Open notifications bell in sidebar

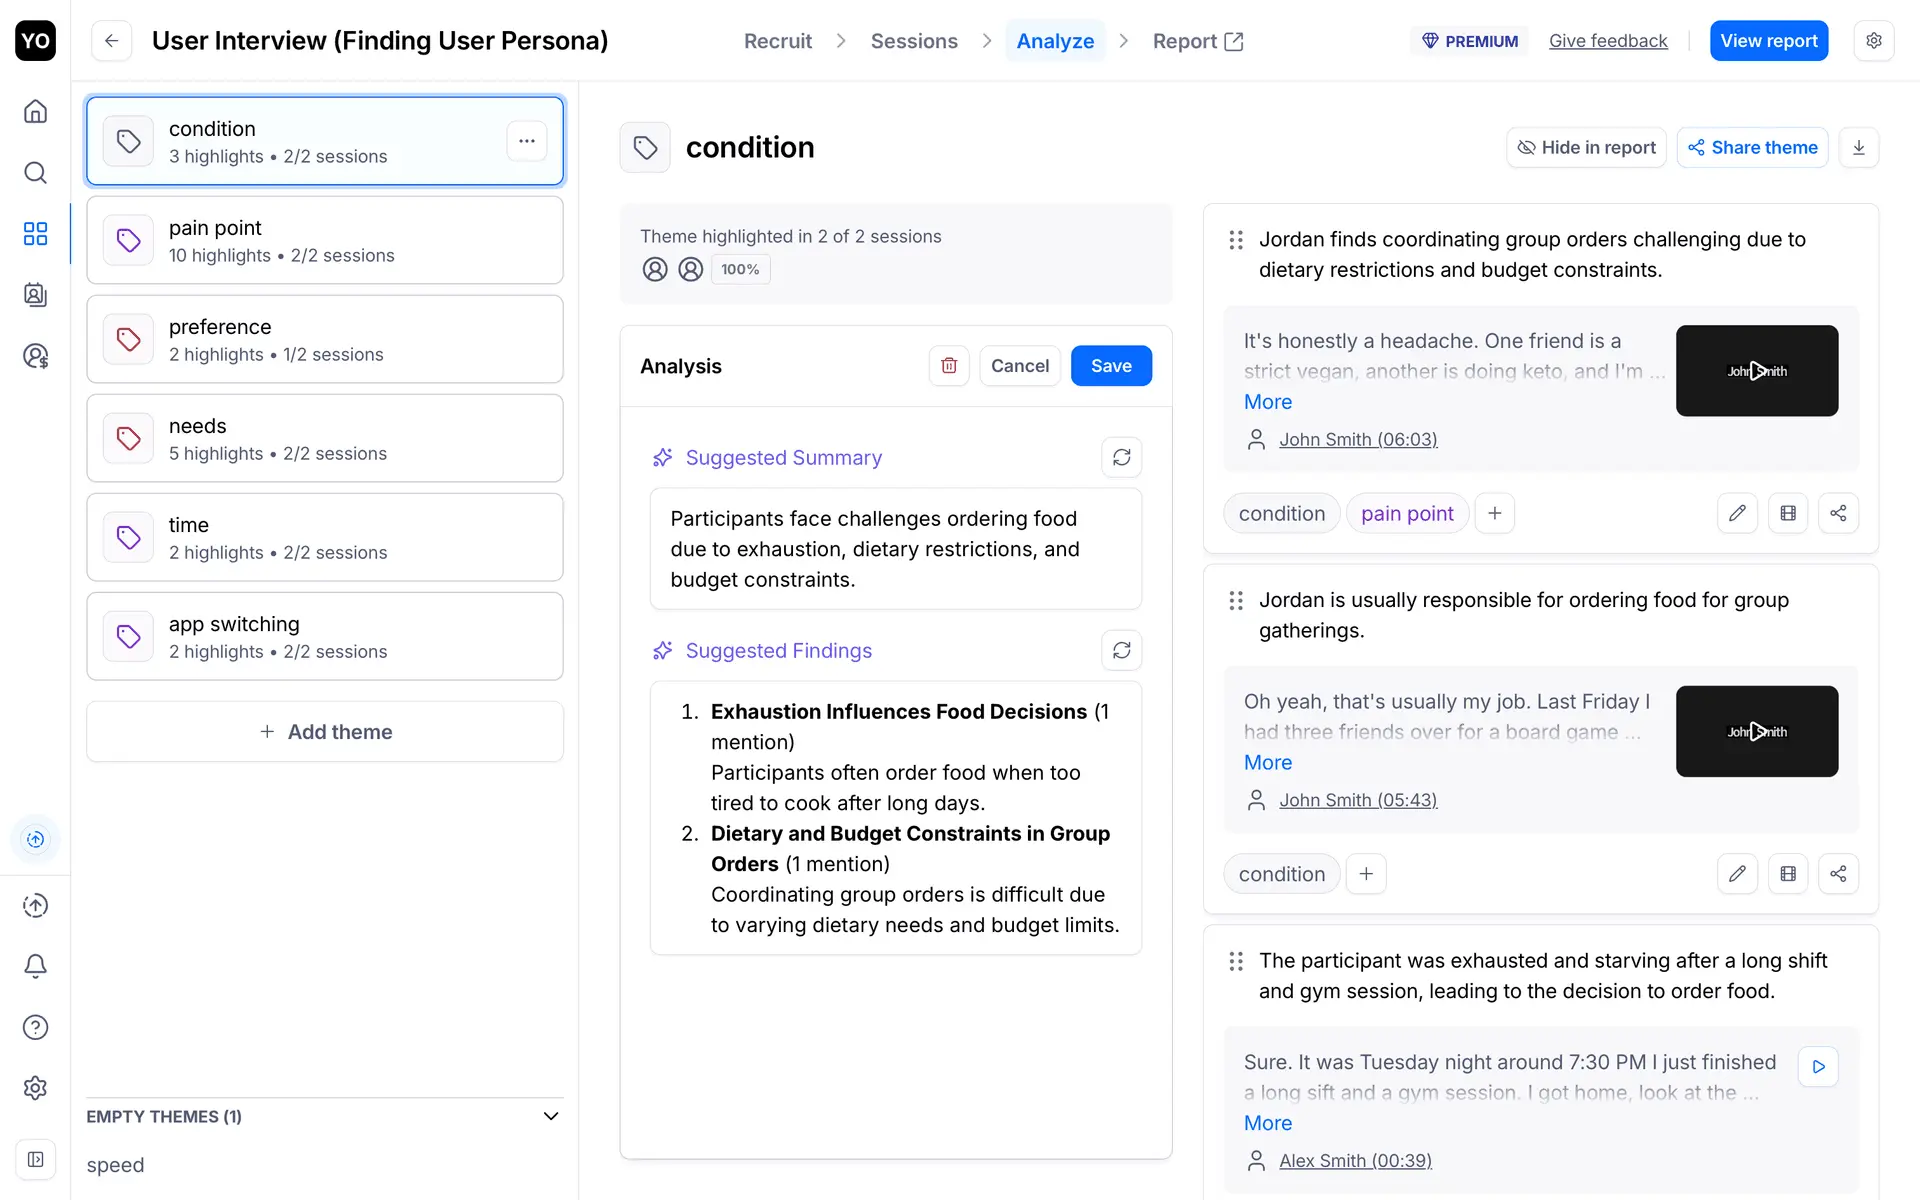click(35, 966)
